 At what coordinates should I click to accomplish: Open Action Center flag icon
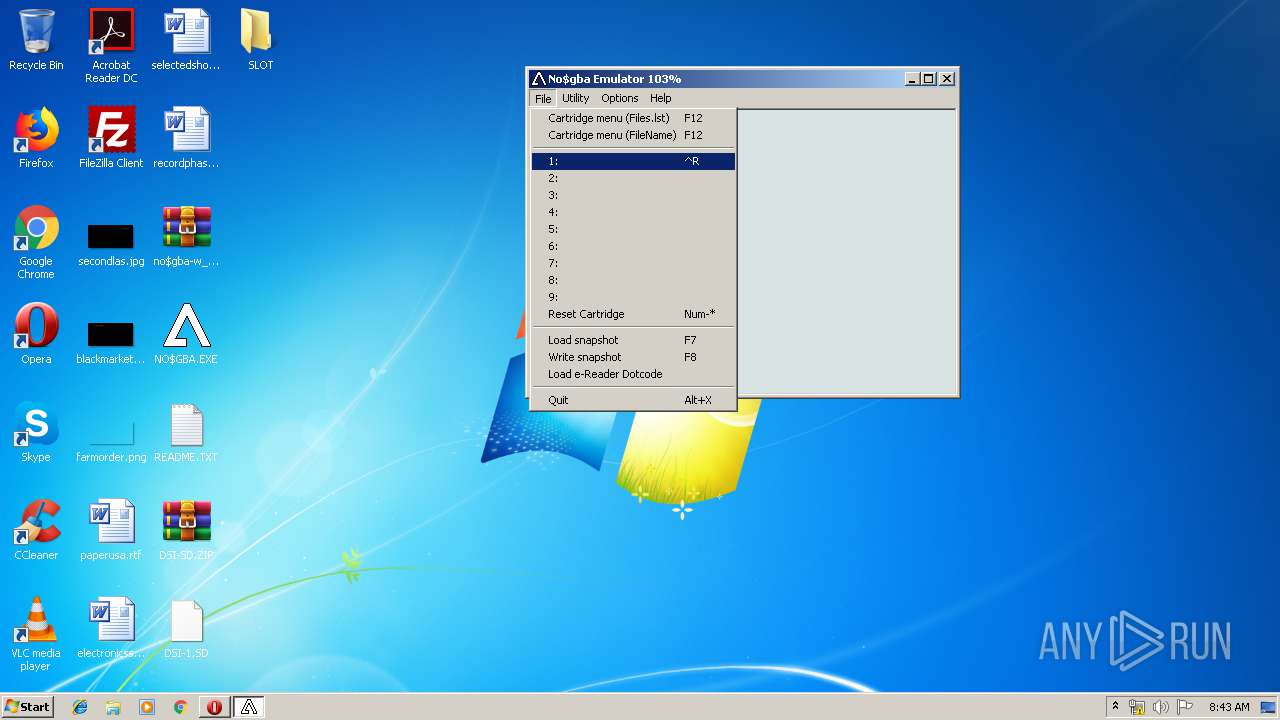point(1184,707)
